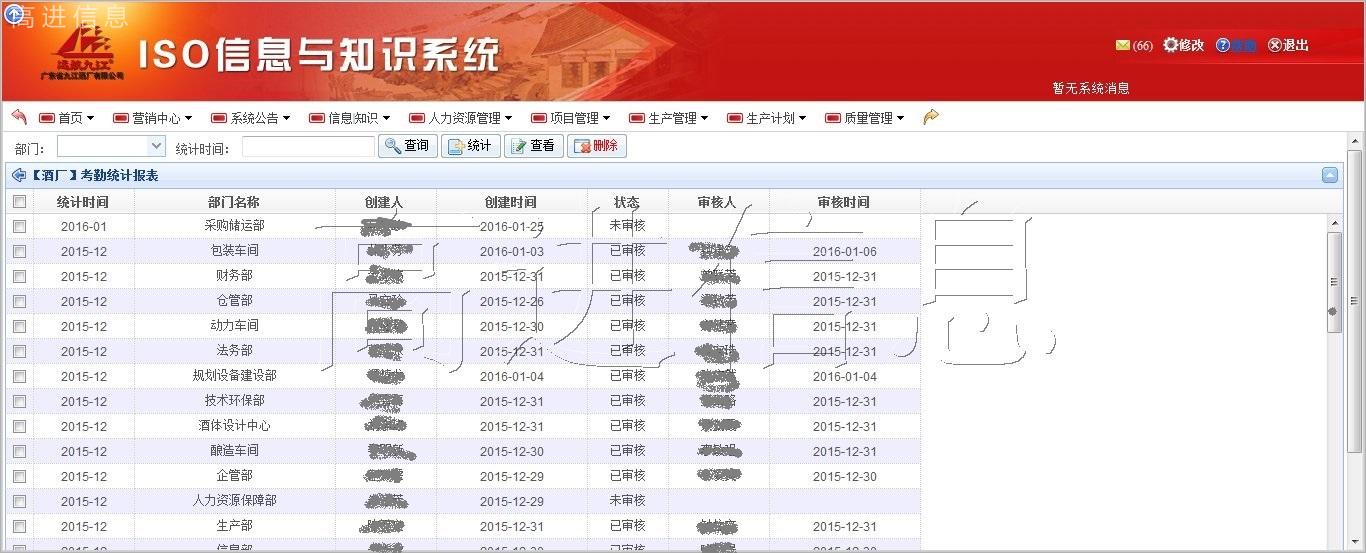Click the 修改 gear settings icon

pyautogui.click(x=1171, y=45)
